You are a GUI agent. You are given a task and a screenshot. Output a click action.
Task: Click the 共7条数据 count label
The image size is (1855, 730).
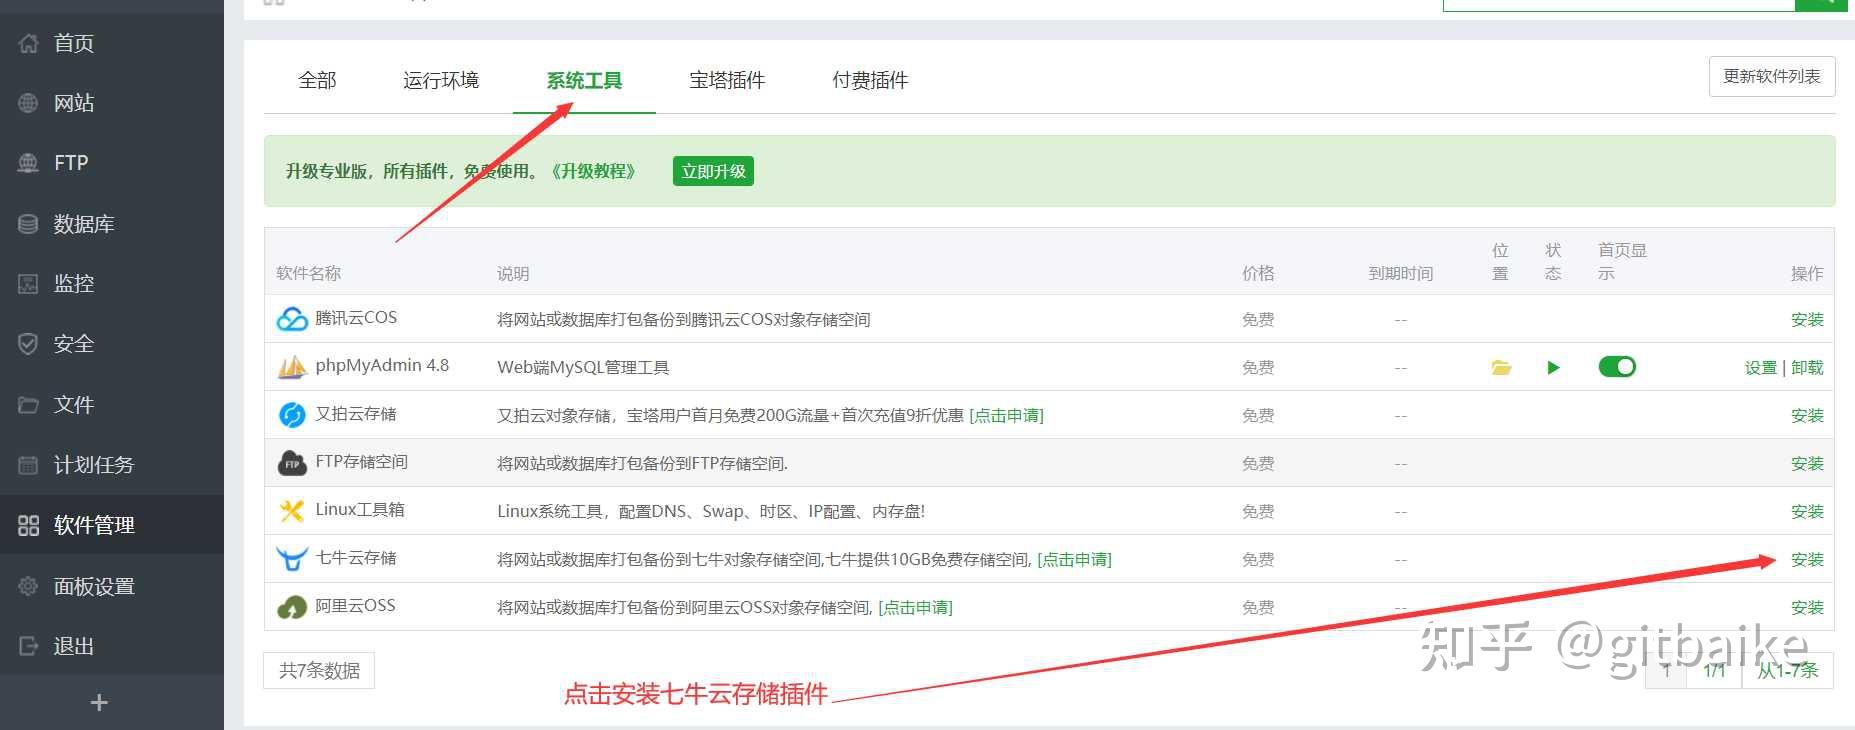[319, 670]
